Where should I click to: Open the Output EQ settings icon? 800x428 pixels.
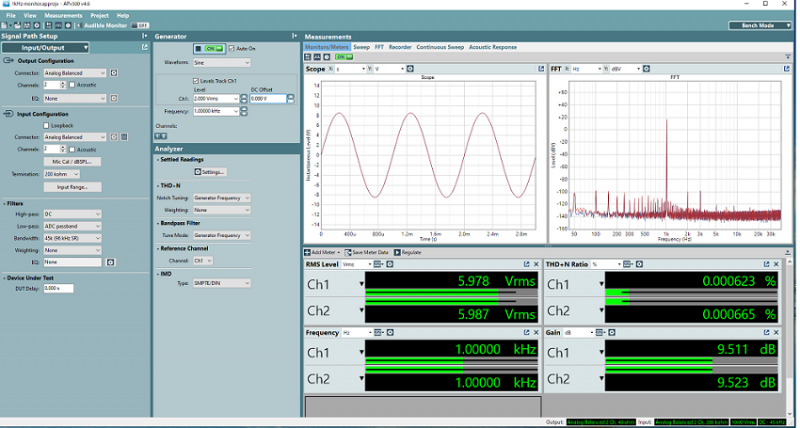pos(114,98)
